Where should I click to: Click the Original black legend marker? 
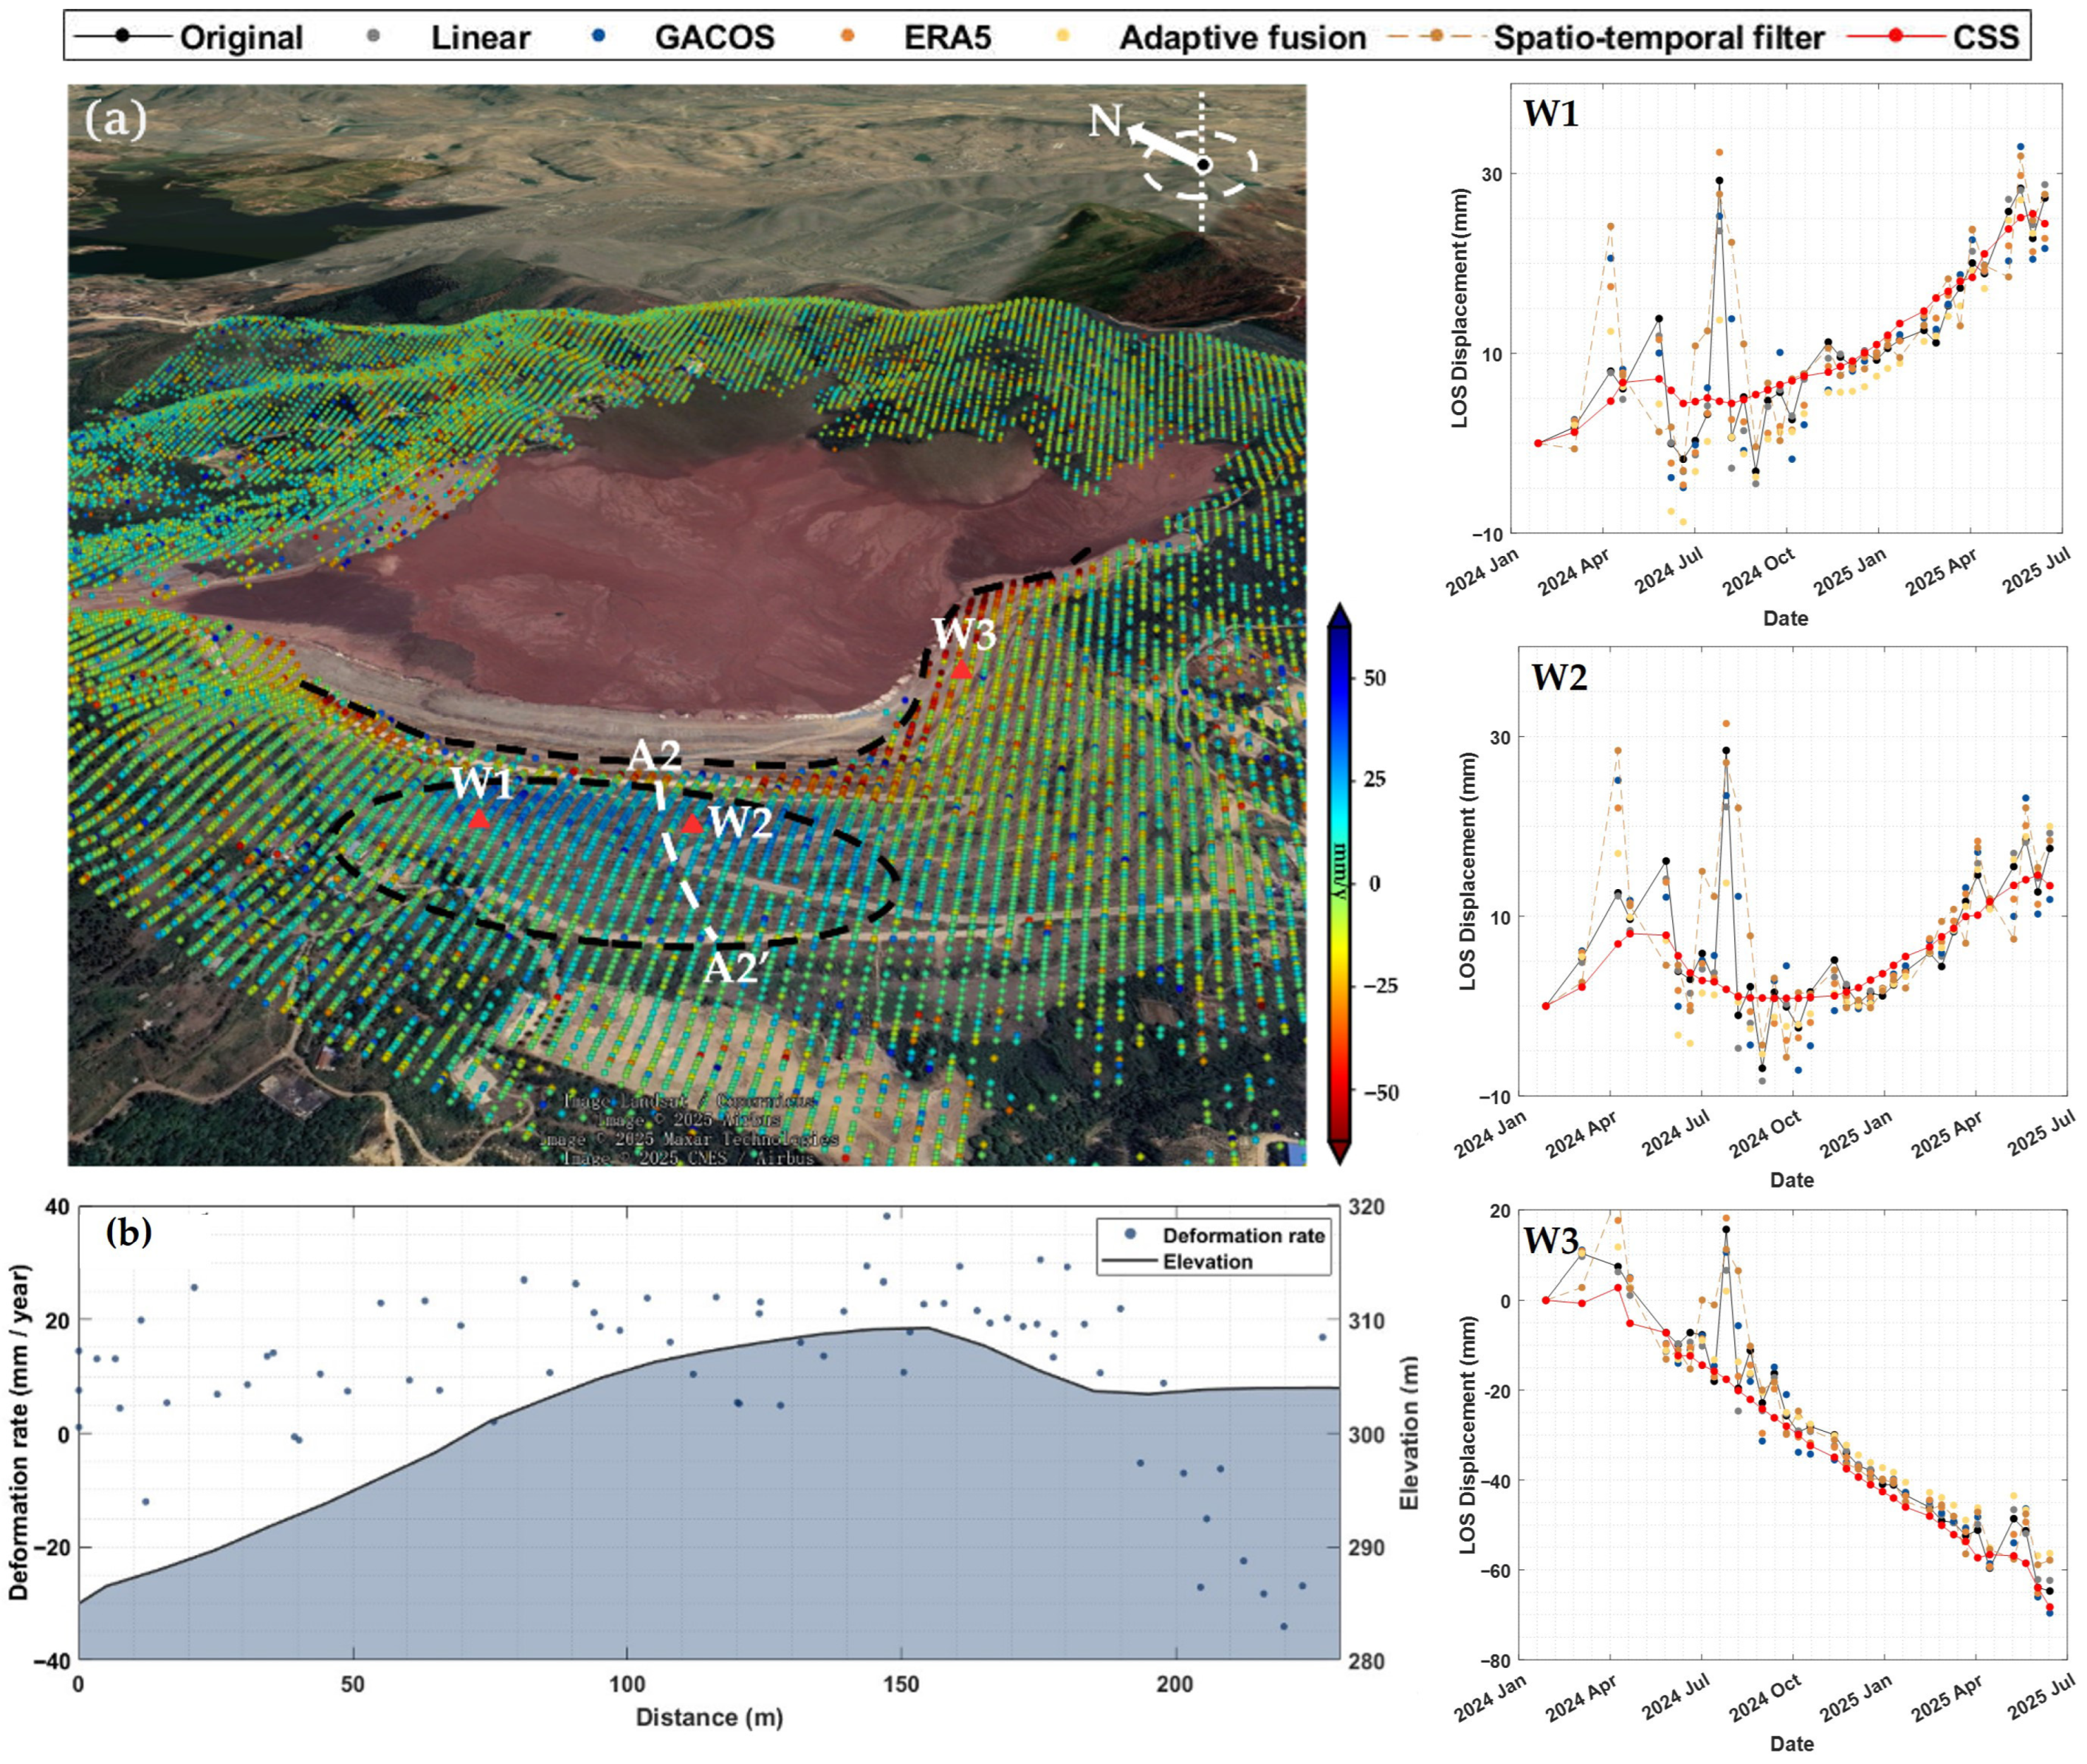[x=121, y=36]
